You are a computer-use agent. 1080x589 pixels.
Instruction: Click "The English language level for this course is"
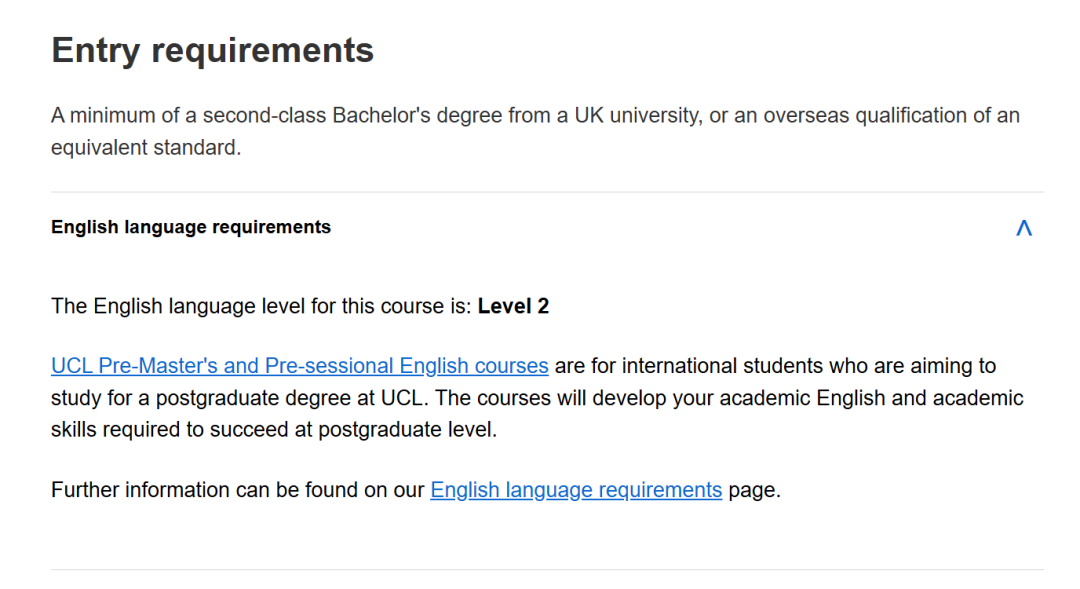tap(260, 306)
